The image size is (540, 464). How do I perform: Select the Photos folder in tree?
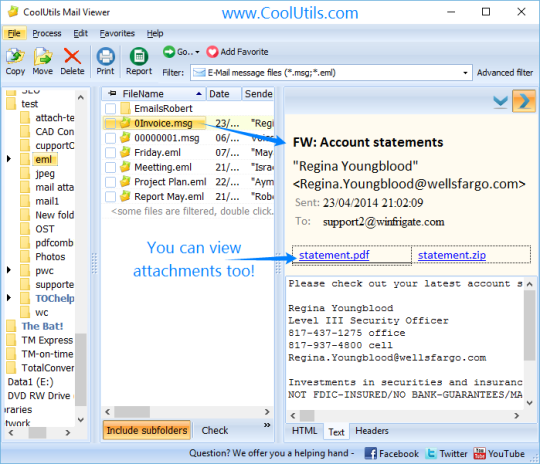pos(50,257)
